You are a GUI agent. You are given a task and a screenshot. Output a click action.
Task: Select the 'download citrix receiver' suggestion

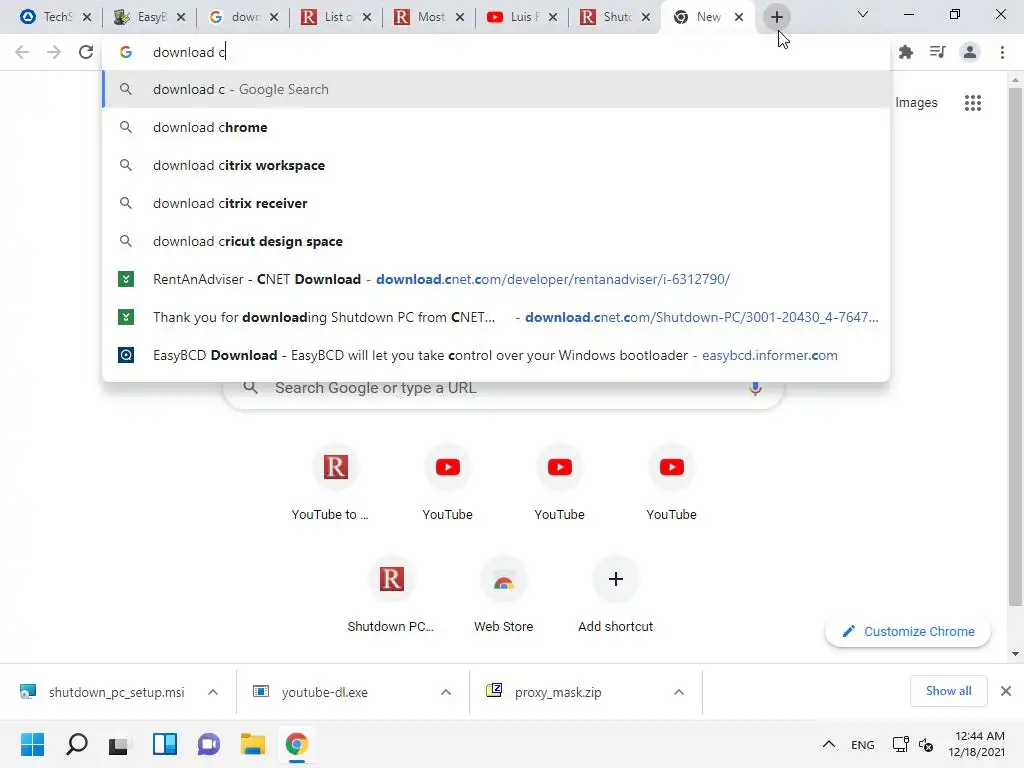(x=496, y=203)
